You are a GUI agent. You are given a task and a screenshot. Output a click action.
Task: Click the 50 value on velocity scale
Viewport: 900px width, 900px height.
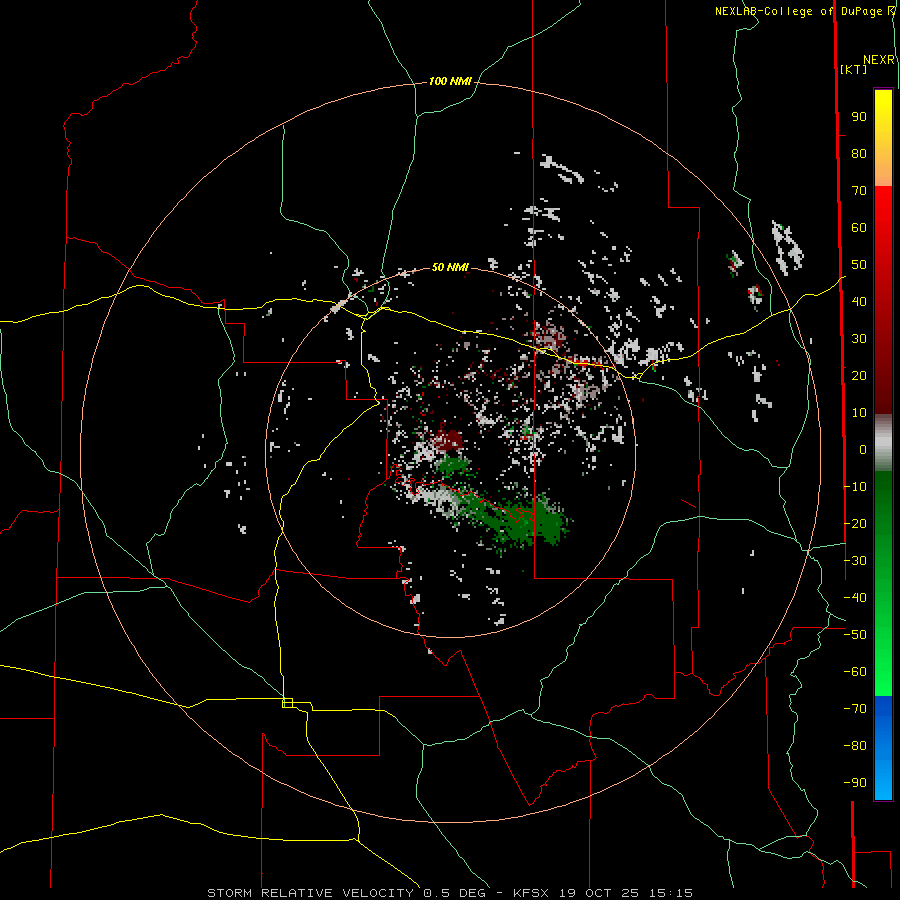tap(859, 265)
